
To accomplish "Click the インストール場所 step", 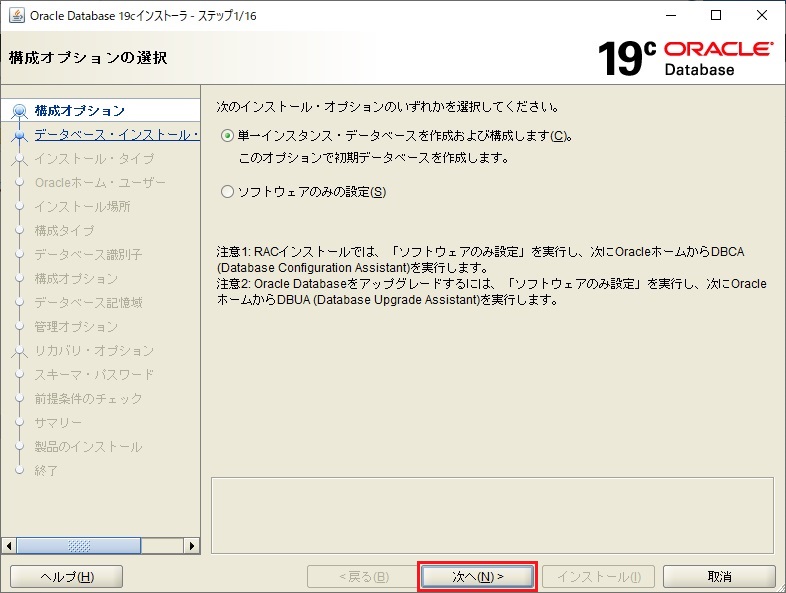I will coord(82,207).
